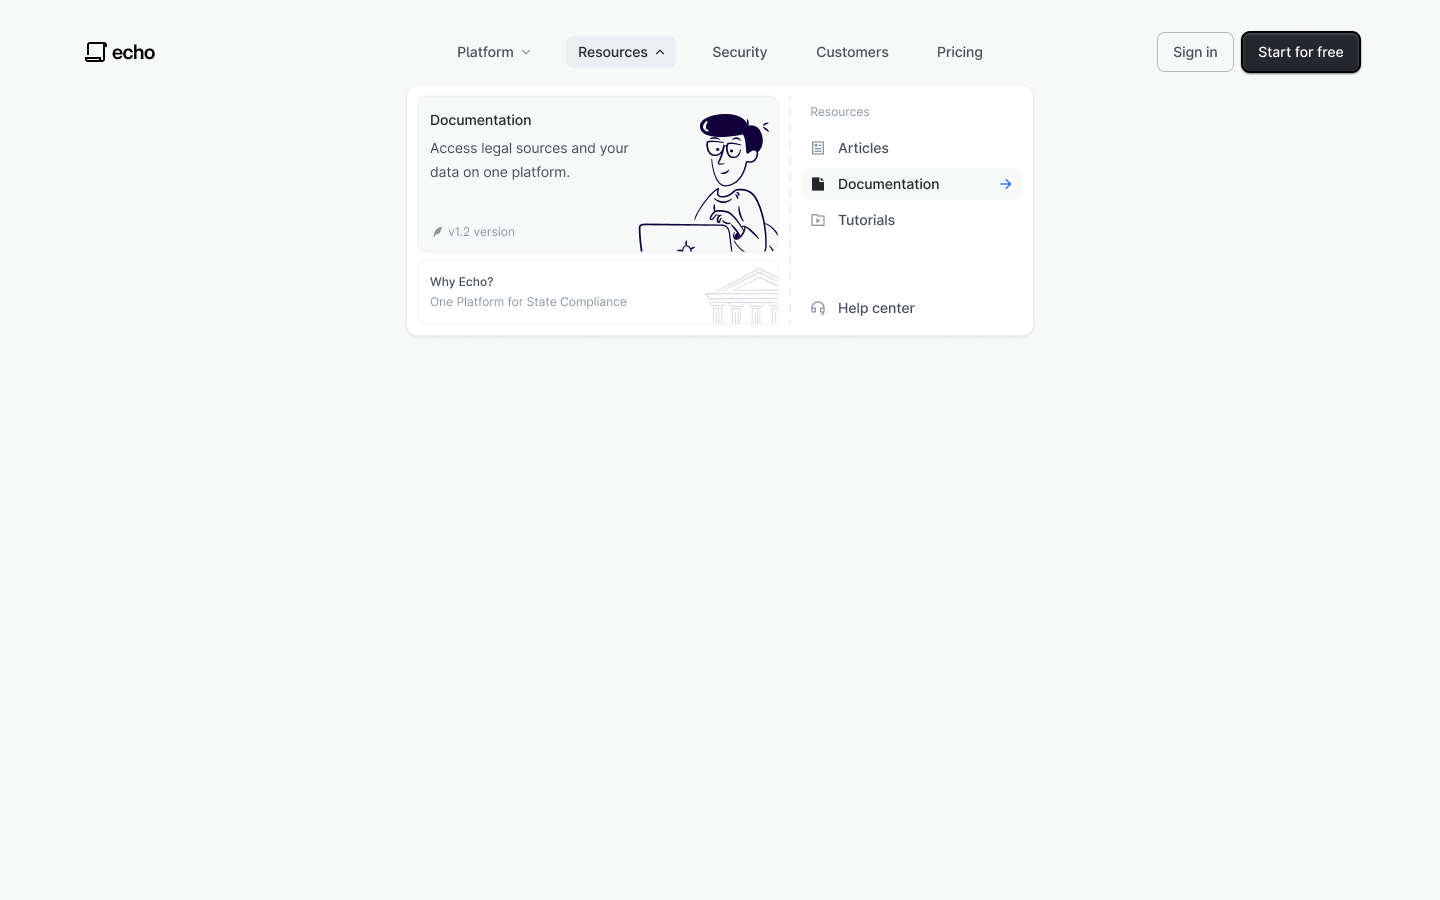Click the Sign in button

[x=1195, y=52]
